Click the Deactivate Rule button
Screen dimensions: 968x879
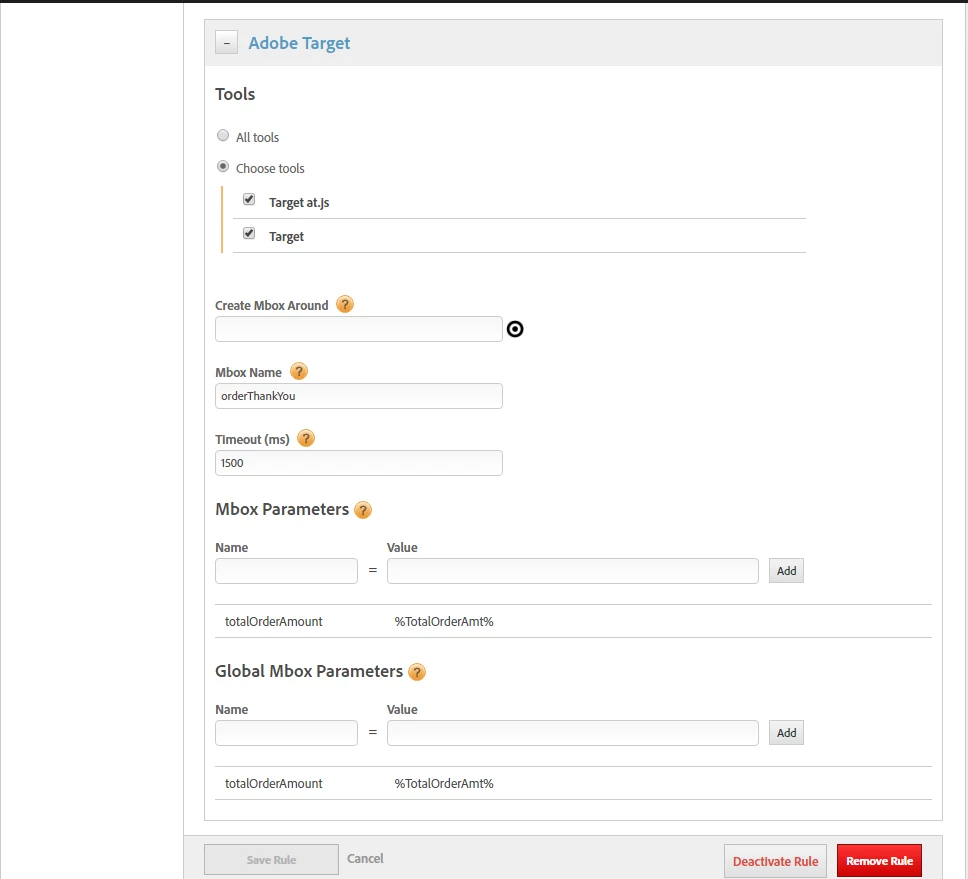(x=775, y=861)
